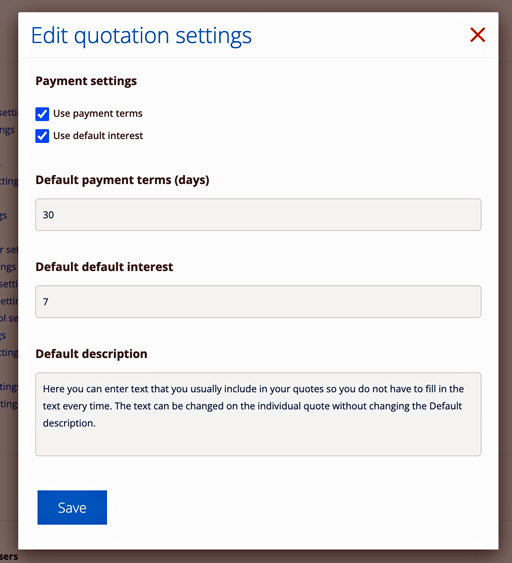512x563 pixels.
Task: Save the quotation settings
Action: [x=72, y=507]
